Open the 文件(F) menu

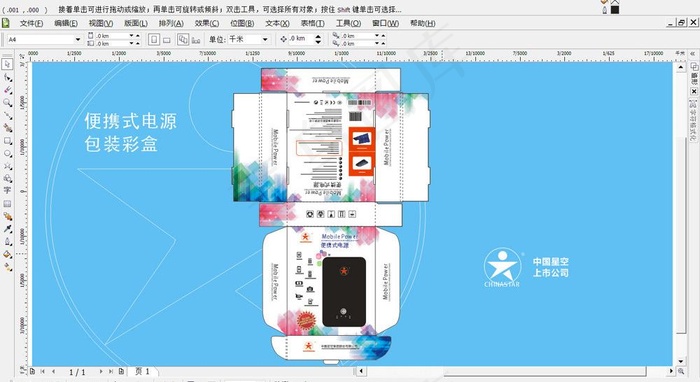click(31, 23)
